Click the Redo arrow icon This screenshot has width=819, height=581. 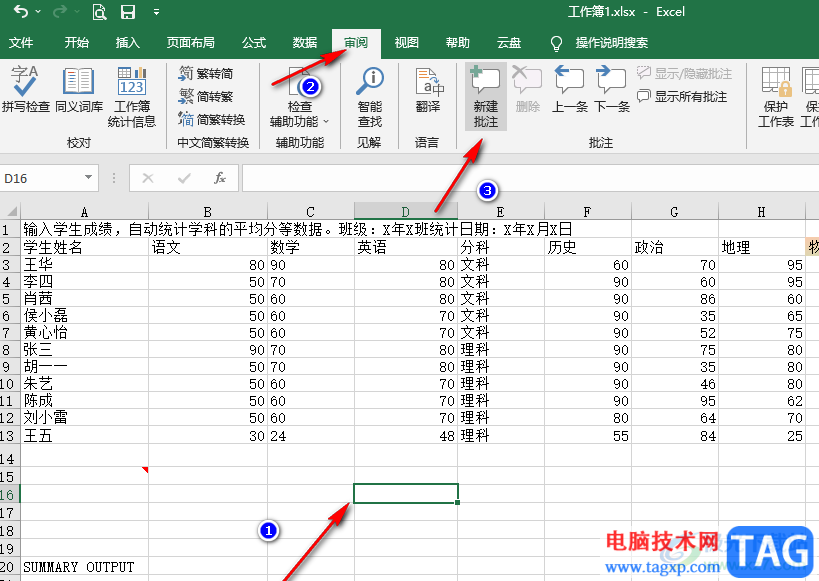61,11
